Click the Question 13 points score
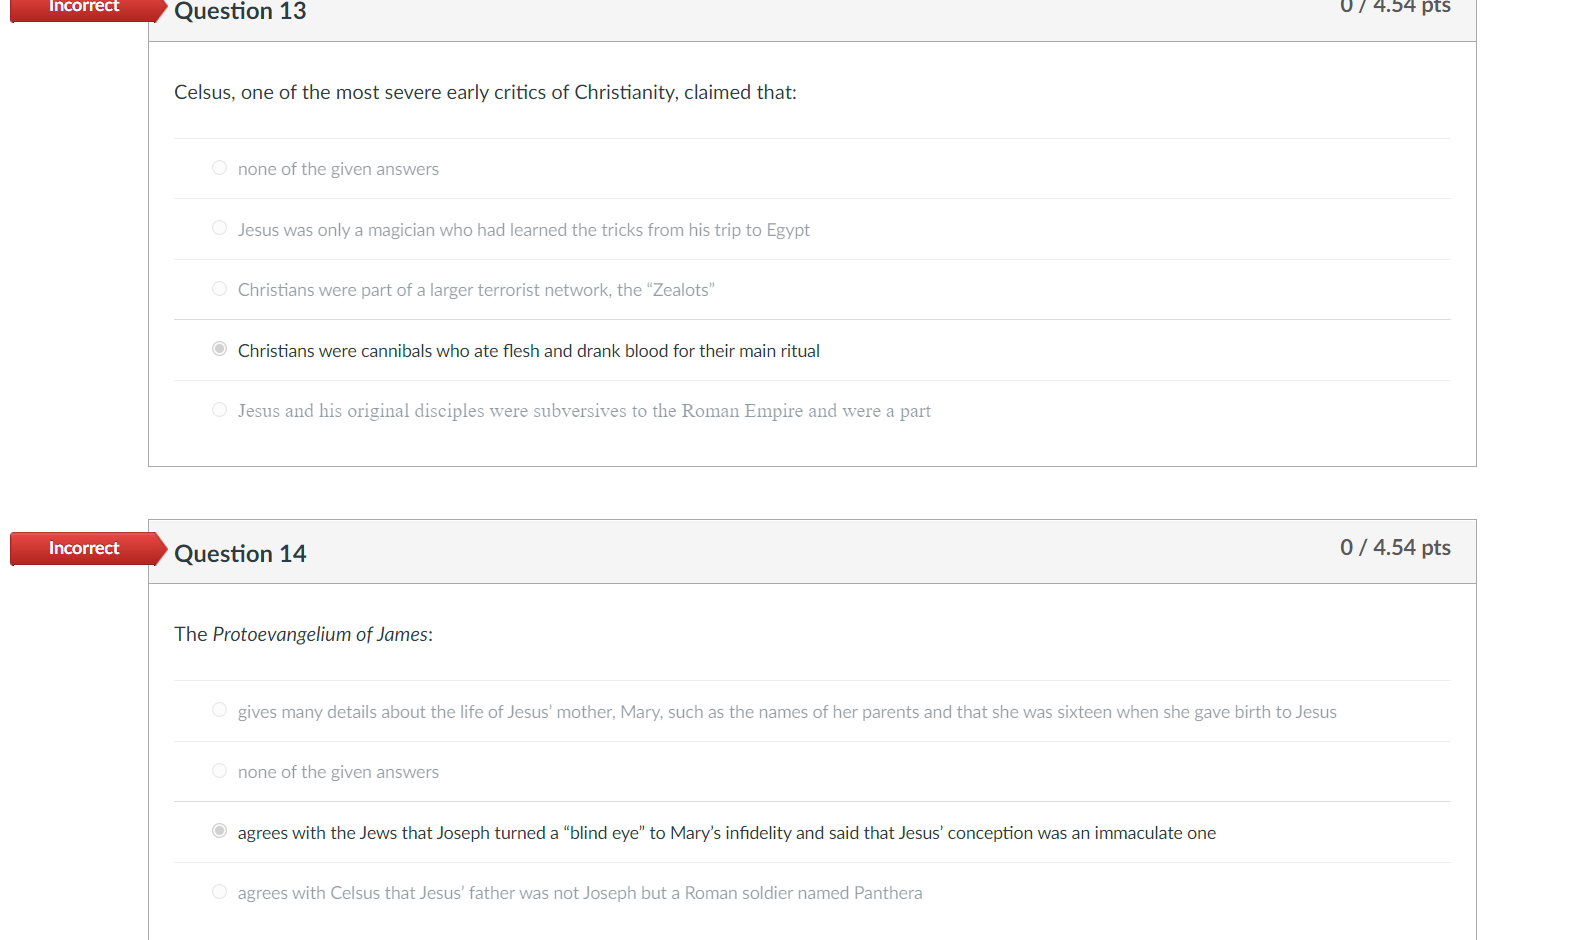Viewport: 1571px width, 940px height. 1395,7
